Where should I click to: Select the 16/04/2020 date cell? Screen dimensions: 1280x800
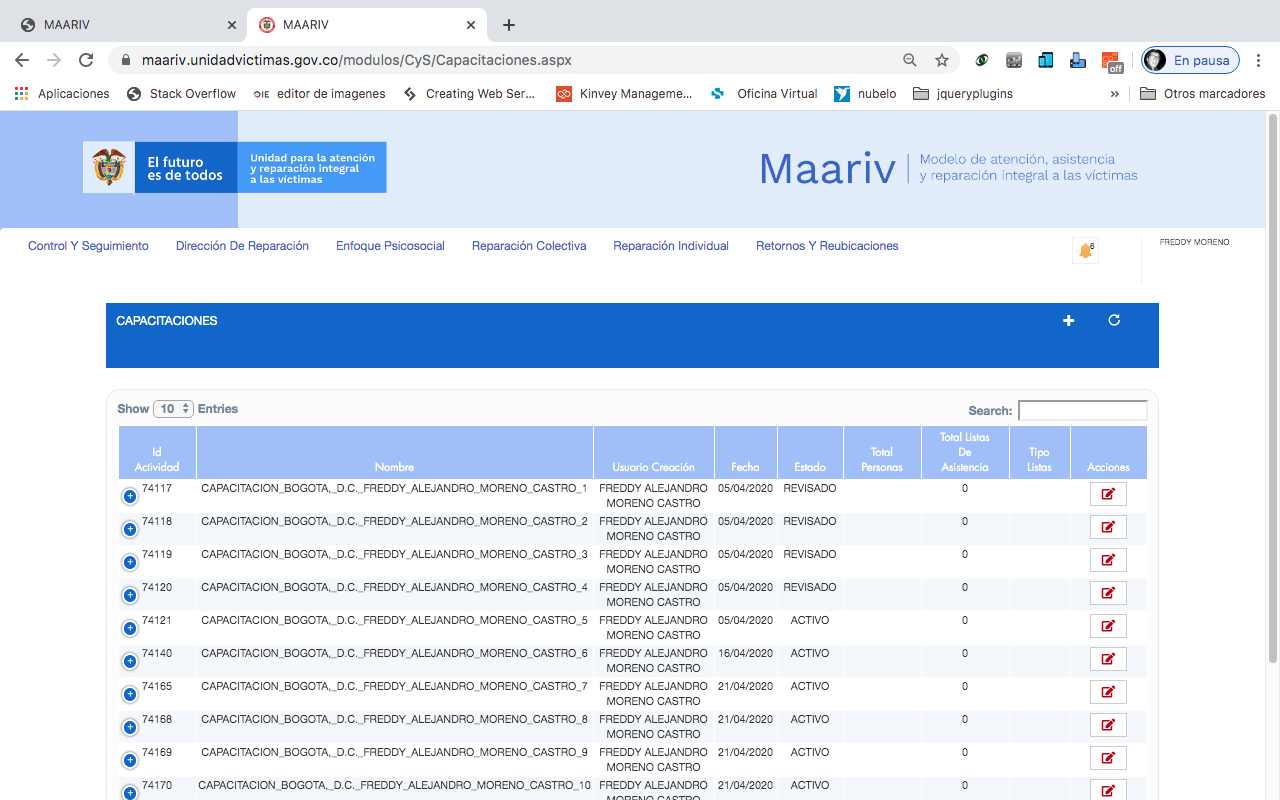(x=745, y=653)
